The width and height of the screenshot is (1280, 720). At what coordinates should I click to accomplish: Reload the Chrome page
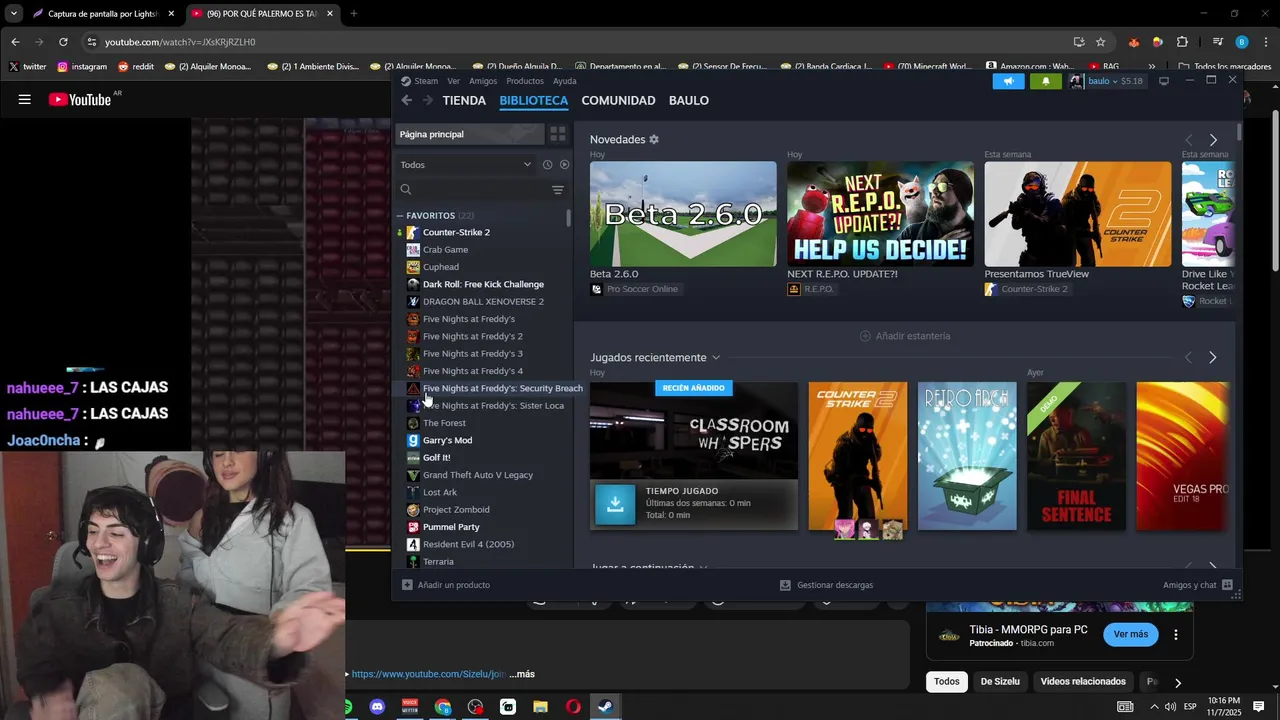pos(63,42)
